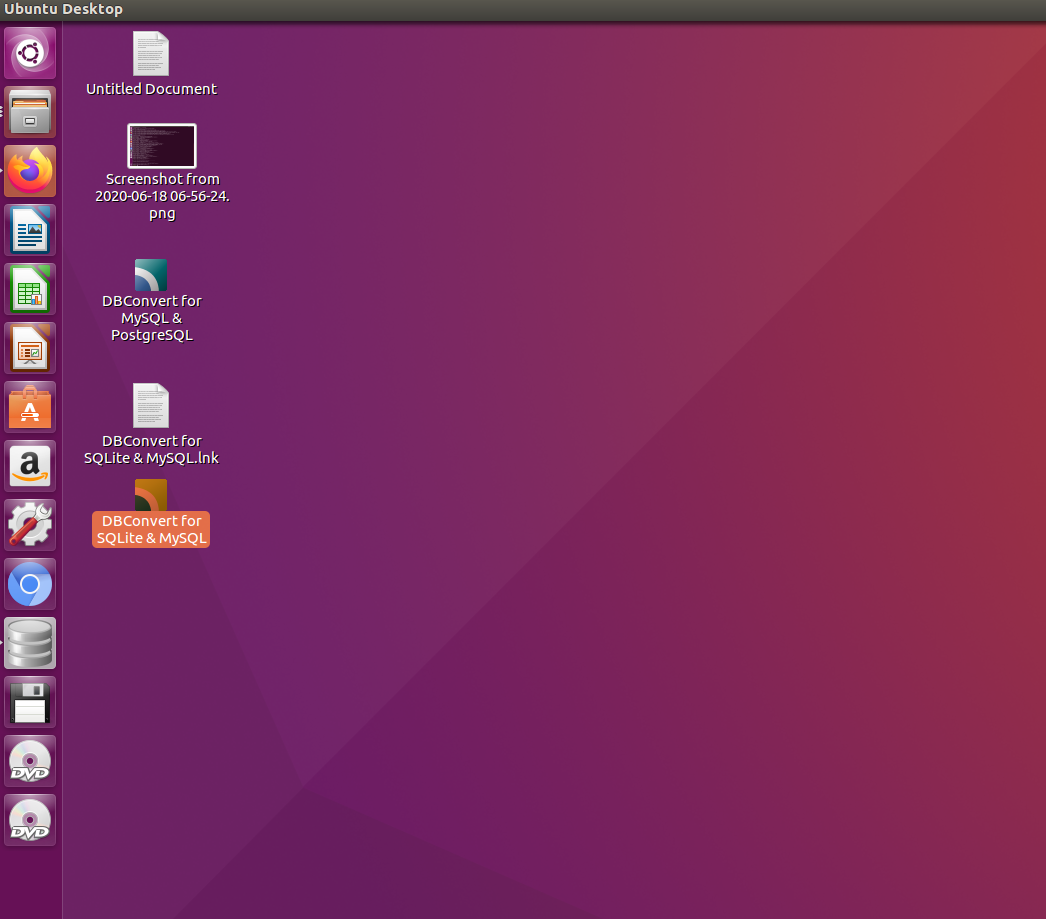Select the Screenshot from 2020-06-18 thumbnail
1046x919 pixels.
click(162, 146)
